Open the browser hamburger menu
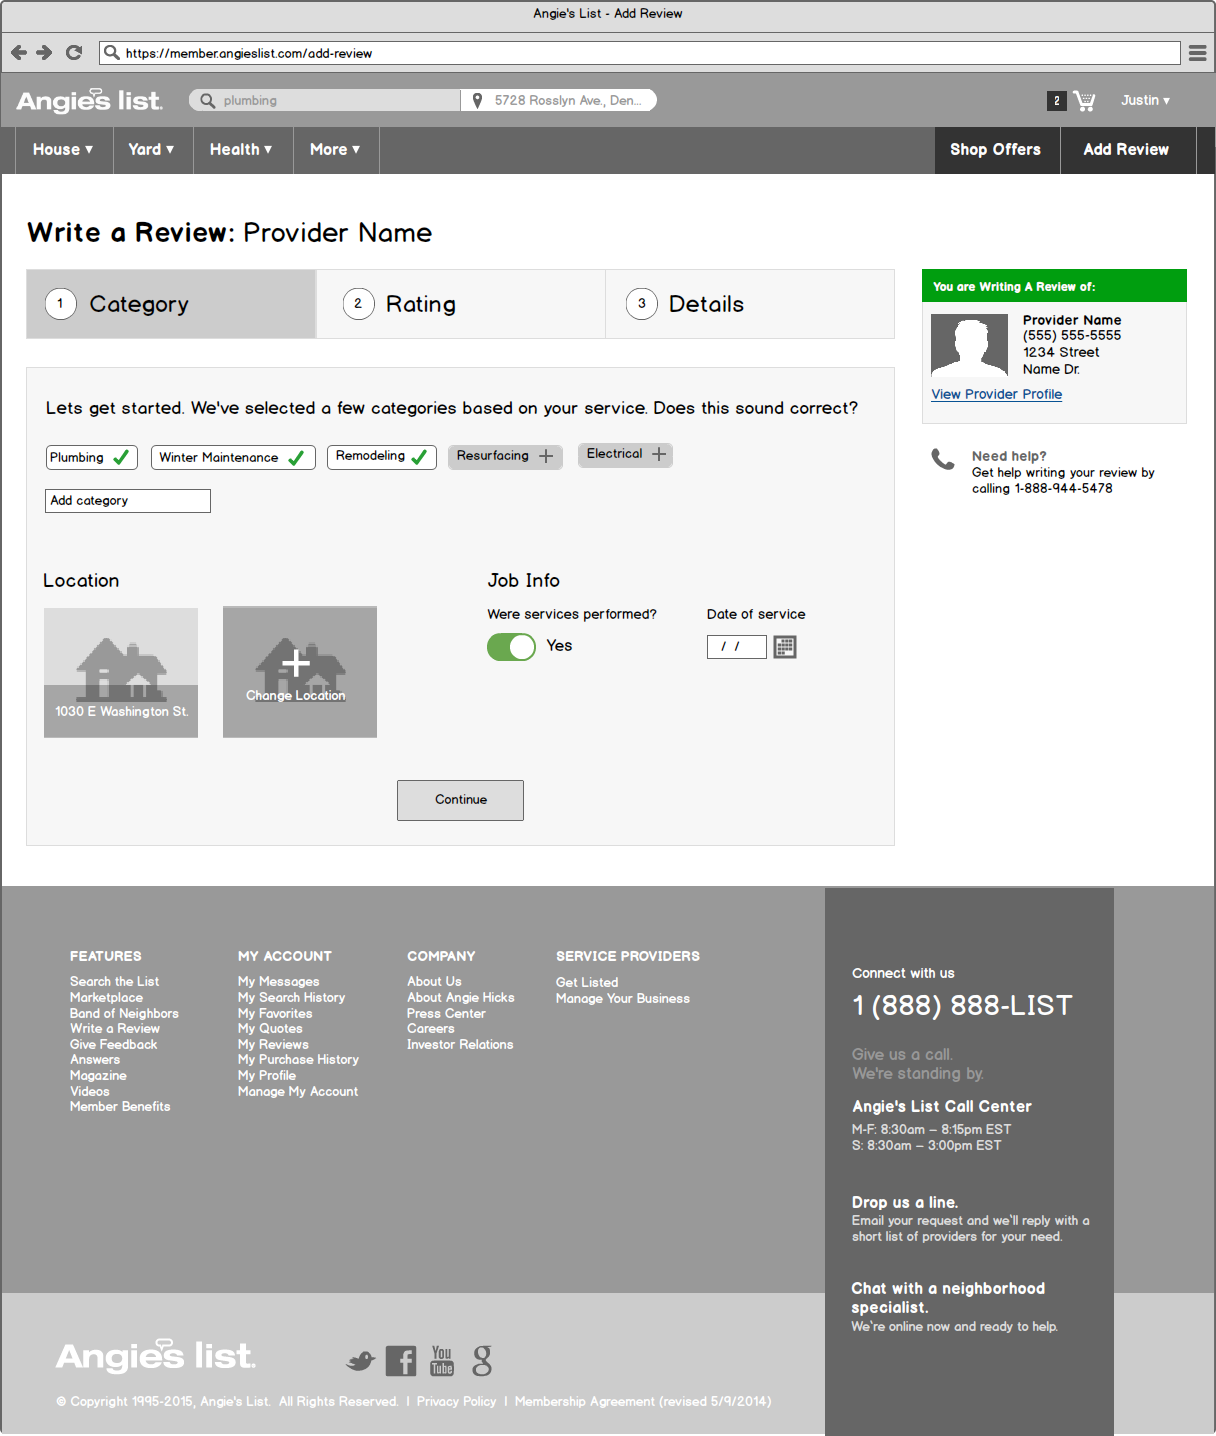Image resolution: width=1216 pixels, height=1436 pixels. click(1197, 53)
